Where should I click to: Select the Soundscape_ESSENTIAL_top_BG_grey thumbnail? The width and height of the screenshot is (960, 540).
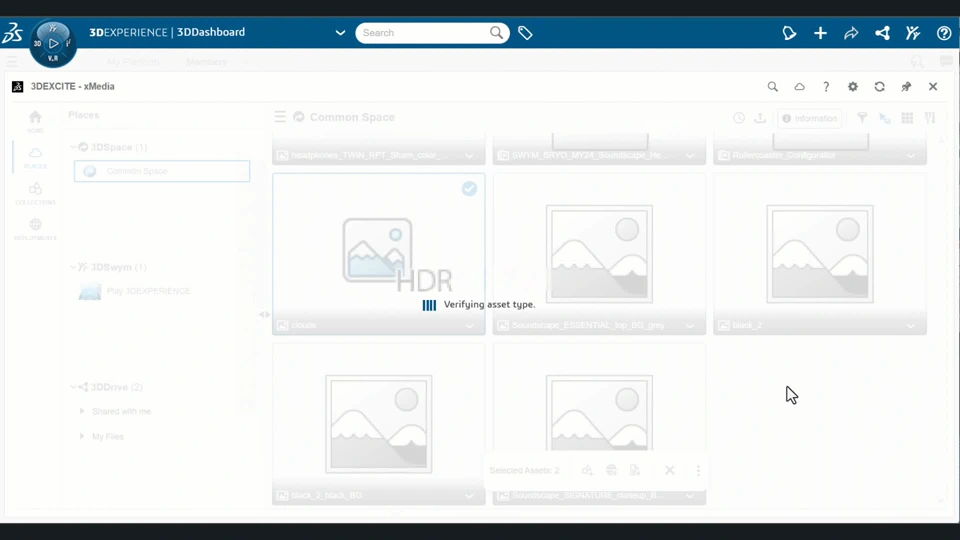pos(599,253)
